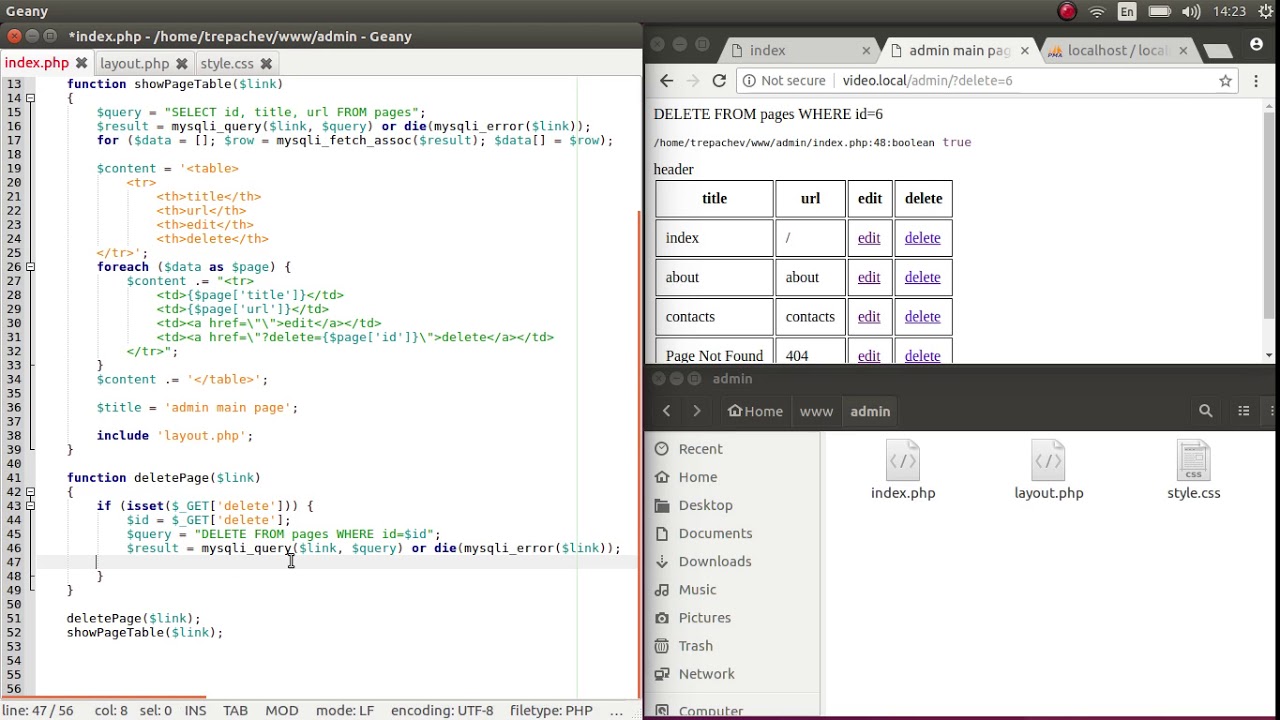Open the system gear menu
This screenshot has width=1280, height=720.
[1266, 12]
